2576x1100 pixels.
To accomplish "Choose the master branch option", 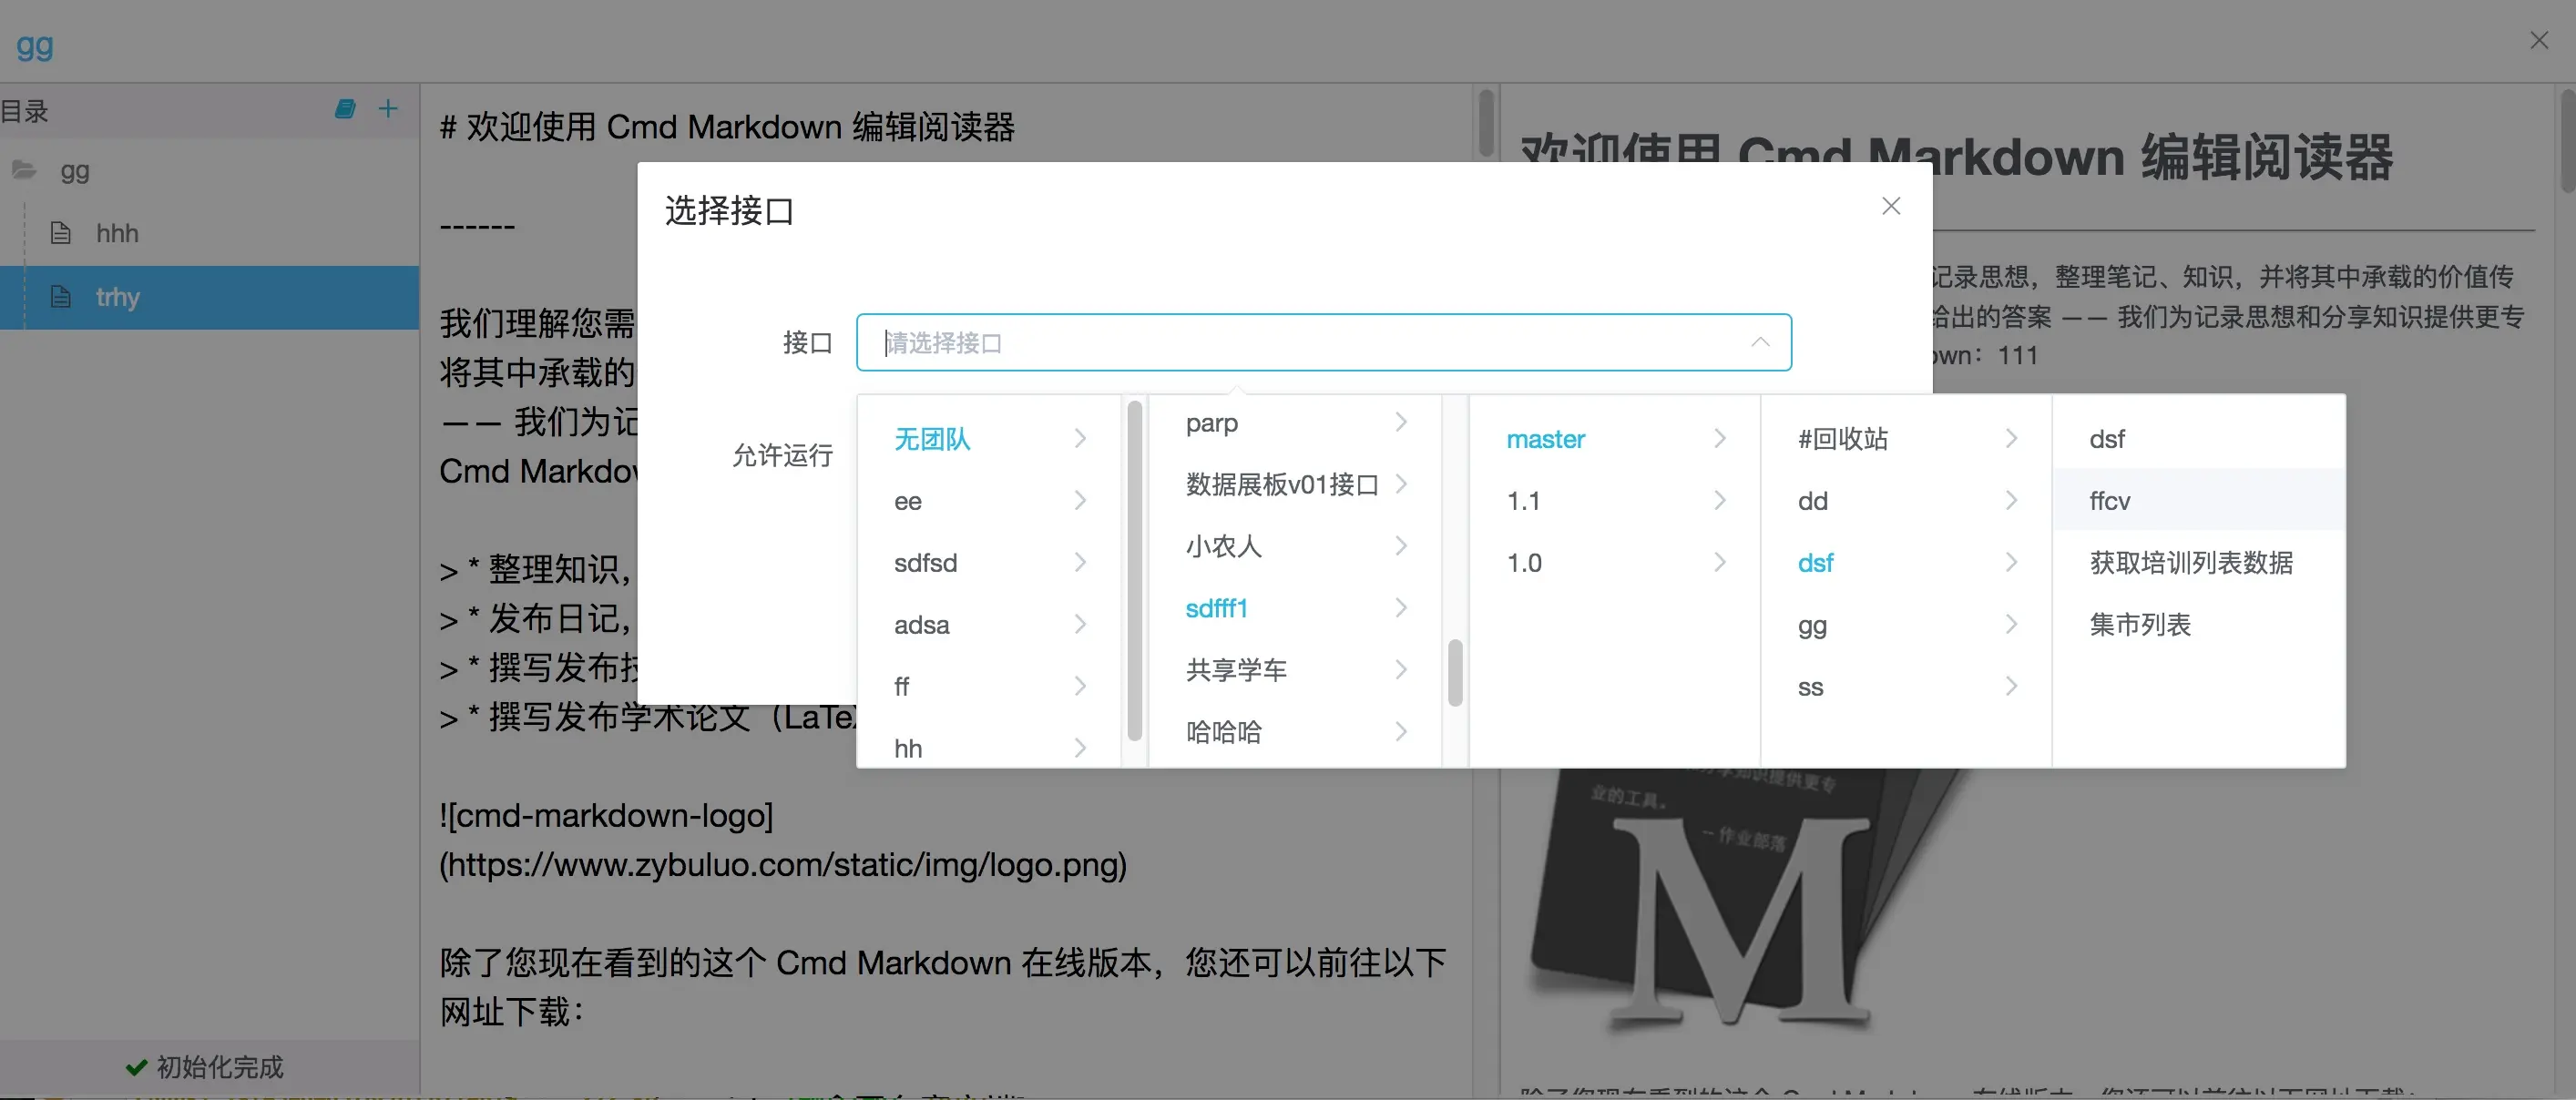I will click(1545, 439).
